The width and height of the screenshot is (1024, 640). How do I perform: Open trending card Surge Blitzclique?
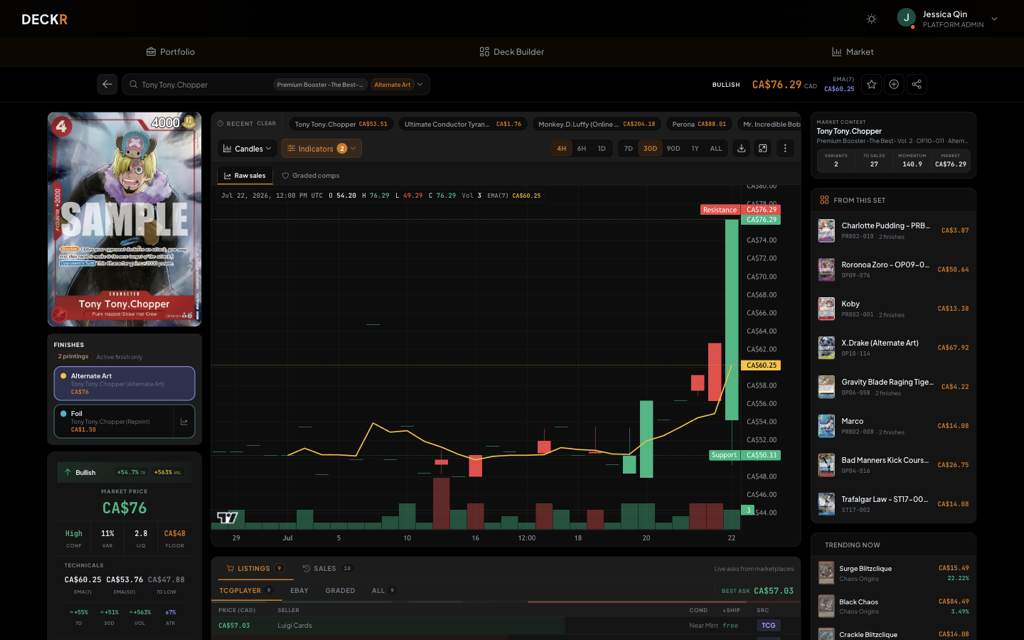[893, 573]
